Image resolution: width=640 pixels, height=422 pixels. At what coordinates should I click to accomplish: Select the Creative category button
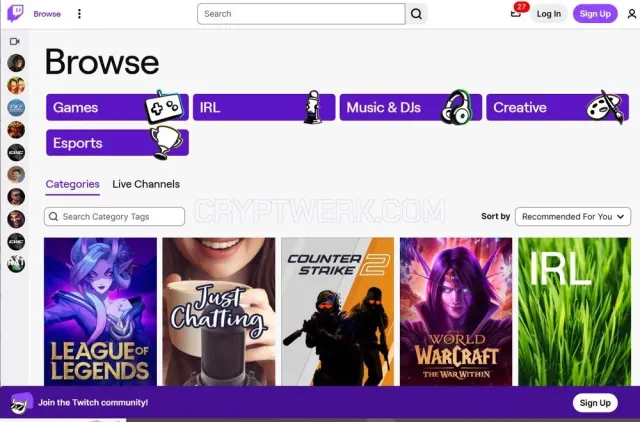558,107
